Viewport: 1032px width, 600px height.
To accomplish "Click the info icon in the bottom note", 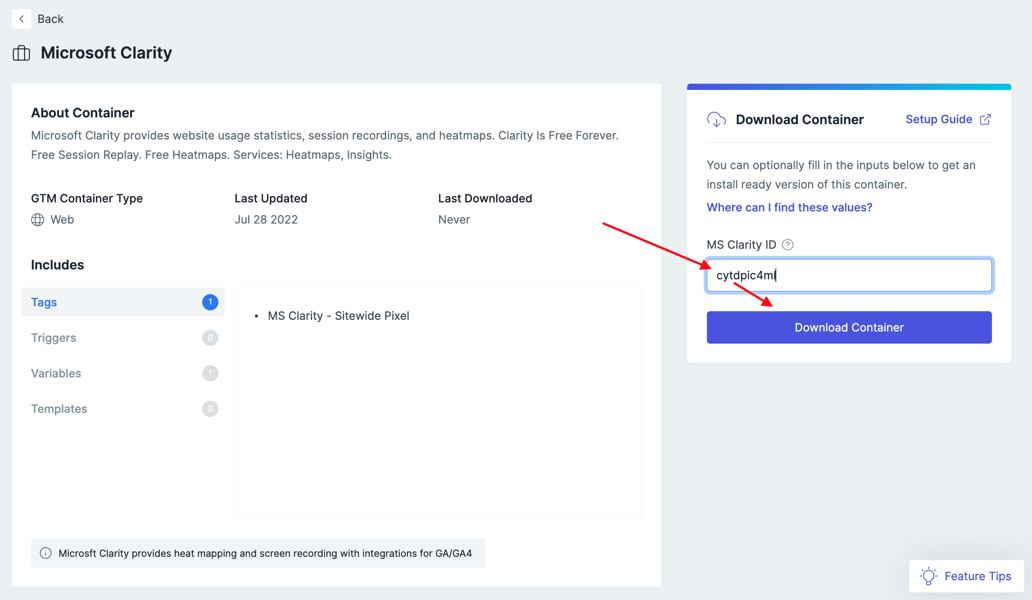I will tap(45, 553).
